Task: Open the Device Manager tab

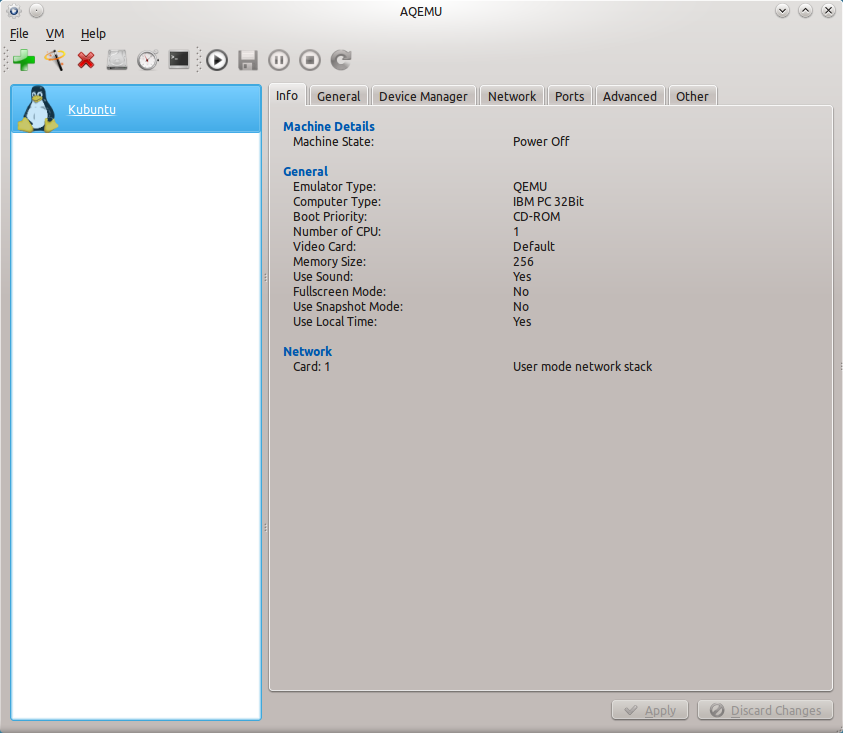Action: click(423, 96)
